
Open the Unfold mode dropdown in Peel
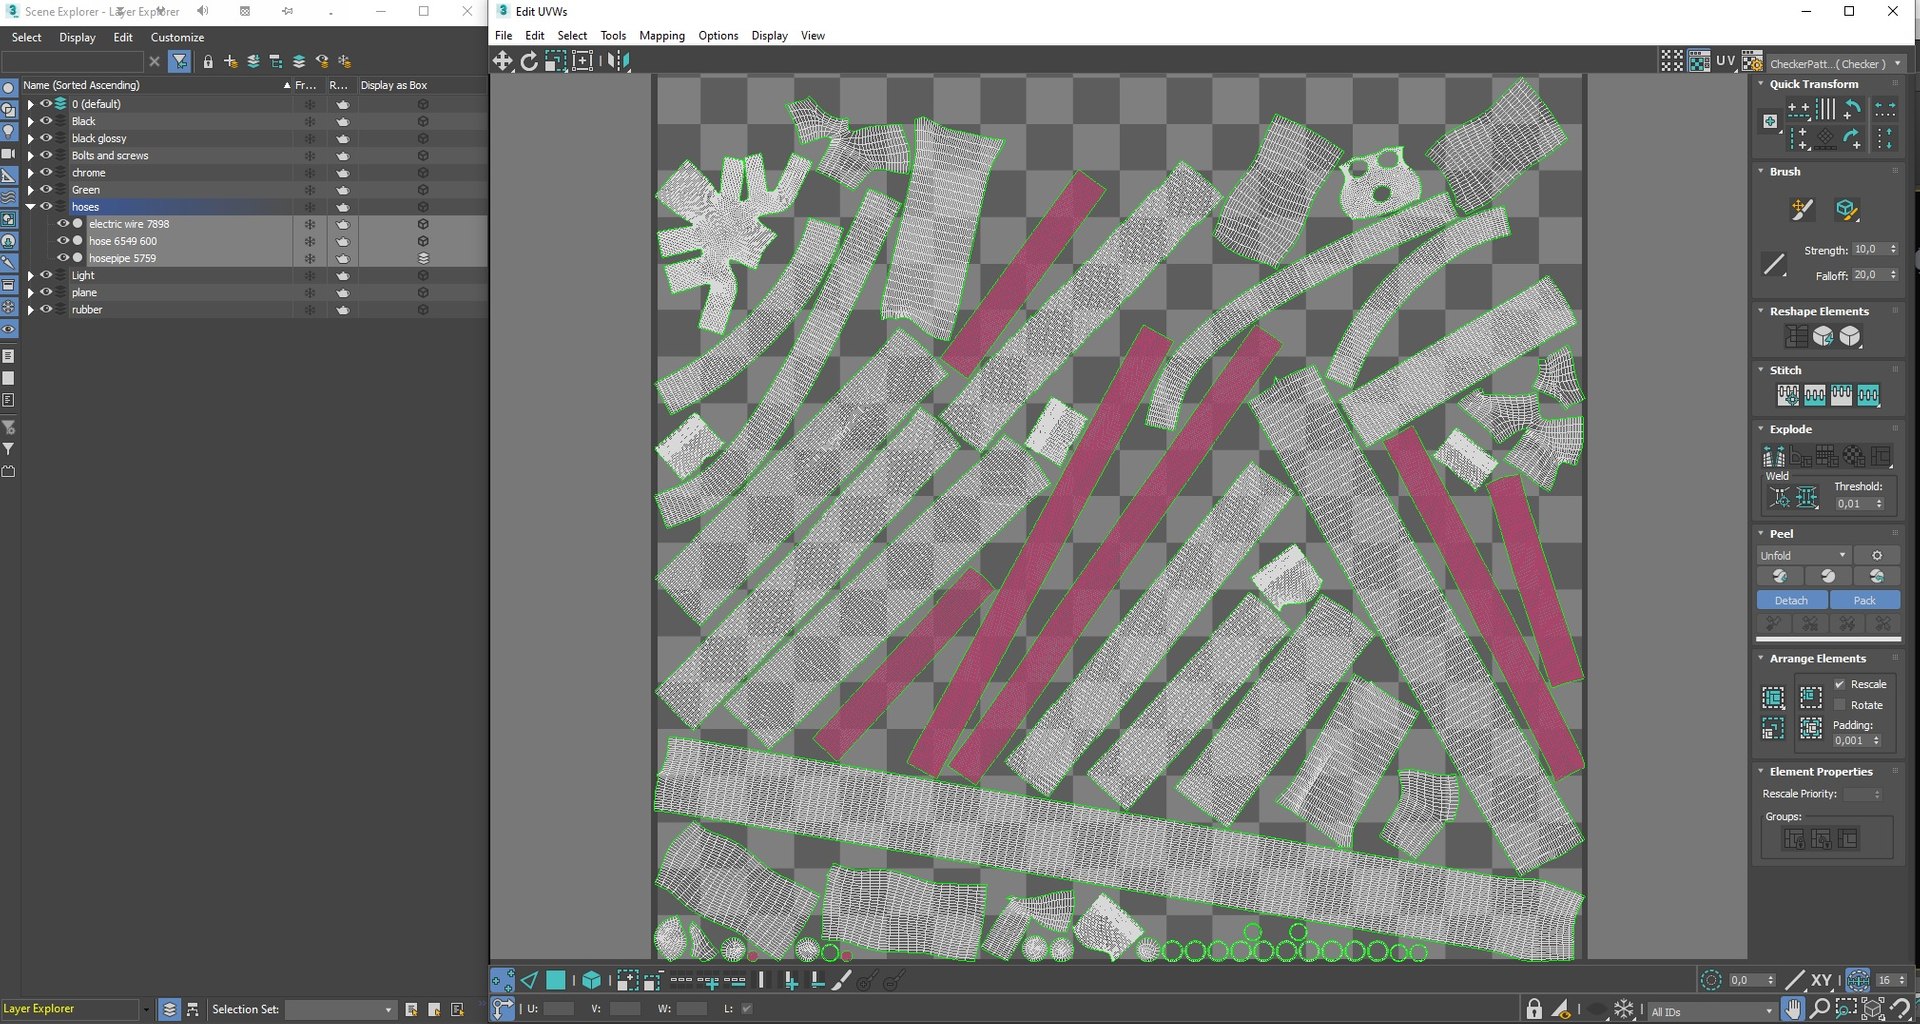(x=1804, y=555)
